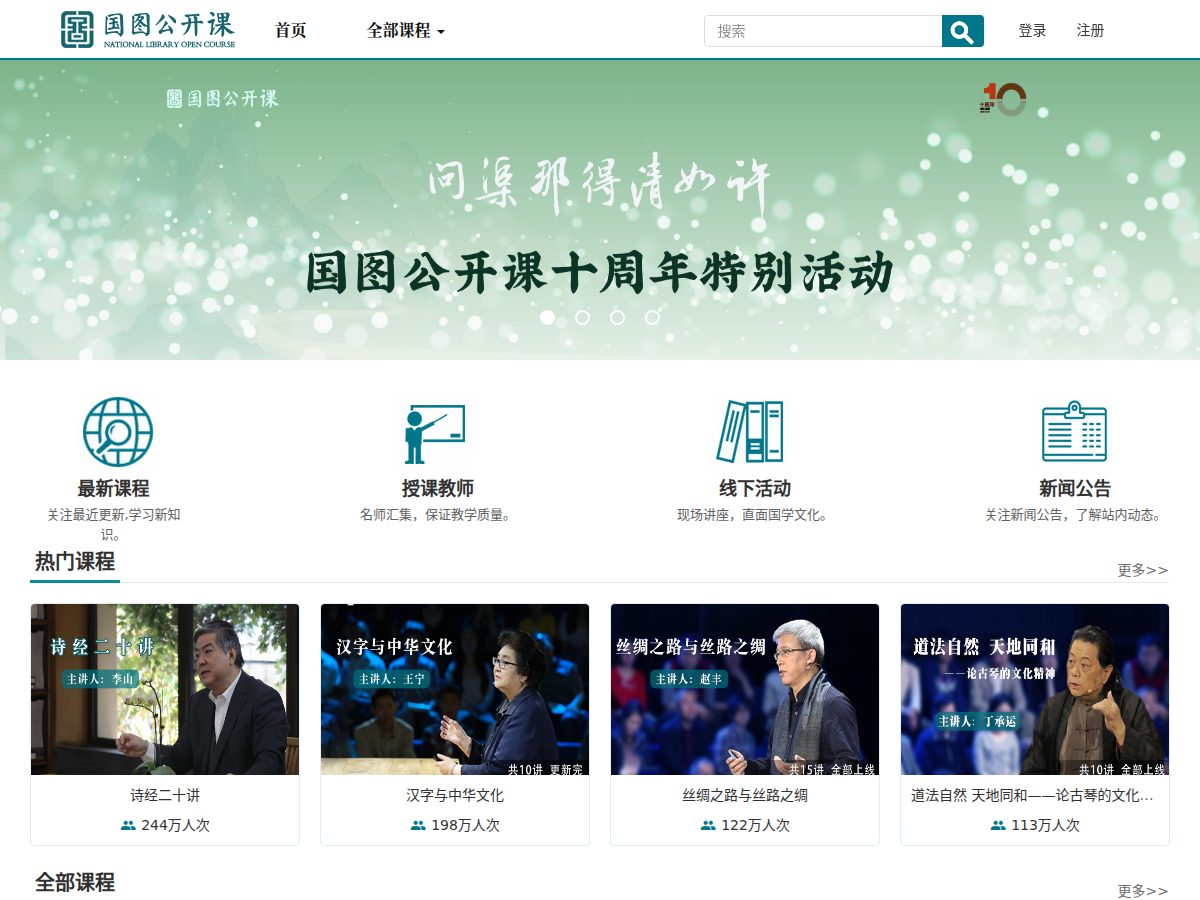Viewport: 1200px width, 900px height.
Task: Click the 授课教师 heading text
Action: 437,489
